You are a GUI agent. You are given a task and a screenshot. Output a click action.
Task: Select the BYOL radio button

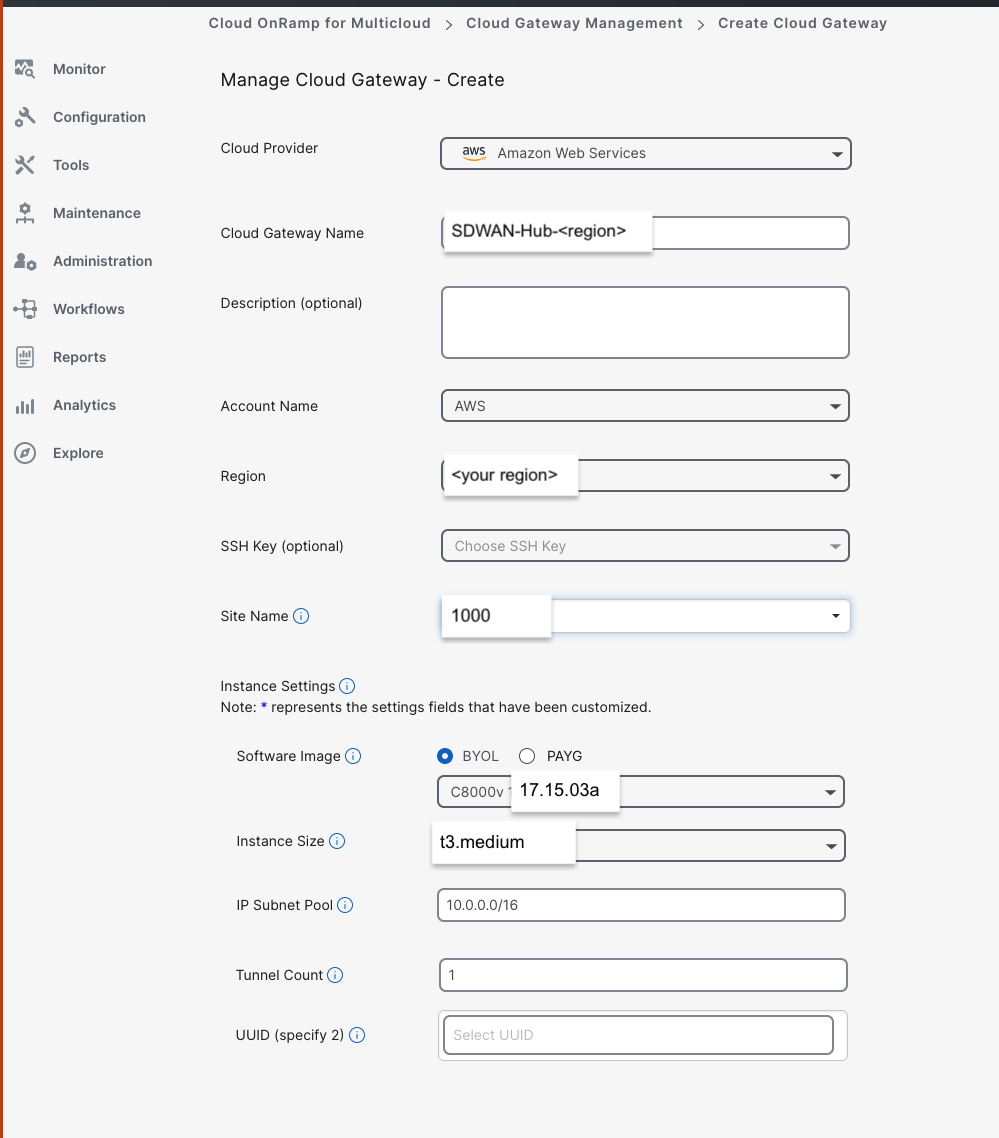point(445,756)
